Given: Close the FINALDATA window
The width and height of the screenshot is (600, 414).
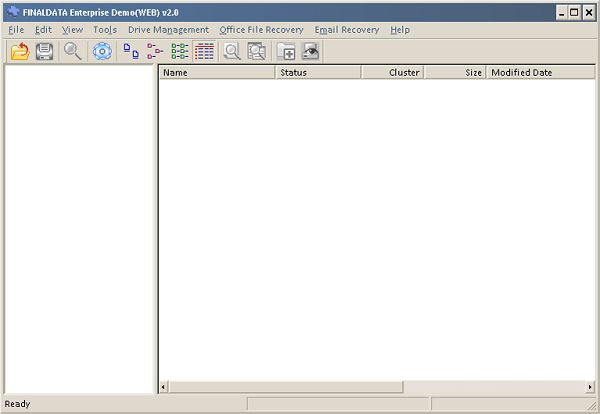Looking at the screenshot, I should [x=589, y=13].
